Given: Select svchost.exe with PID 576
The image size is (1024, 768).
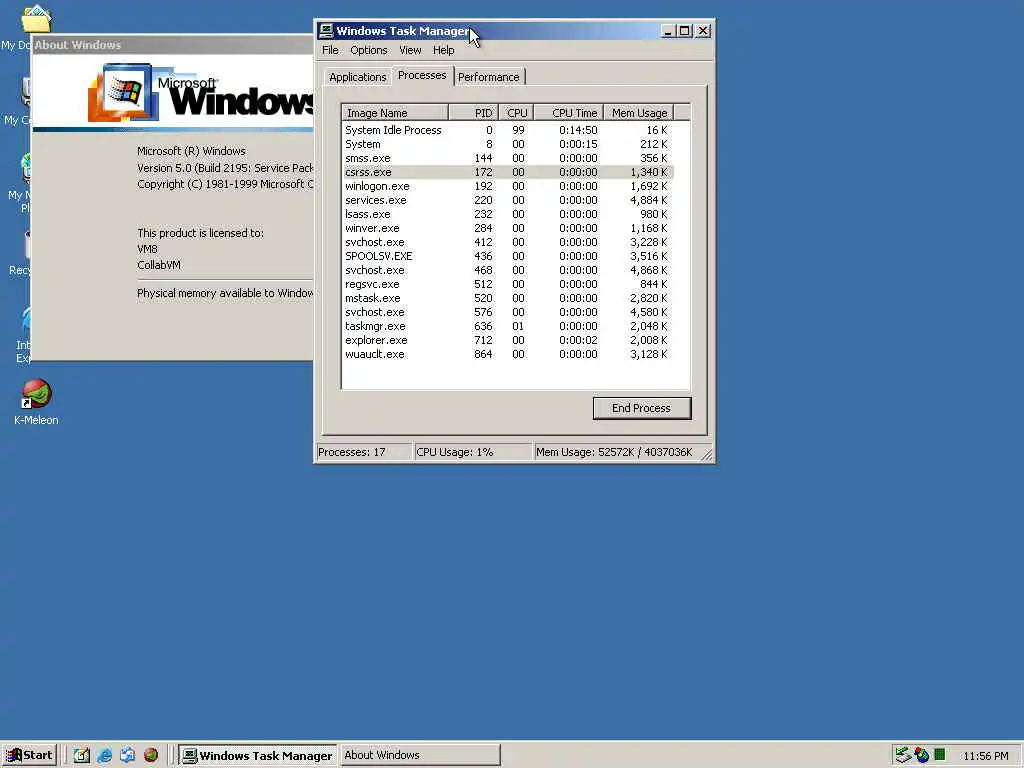Looking at the screenshot, I should 507,312.
